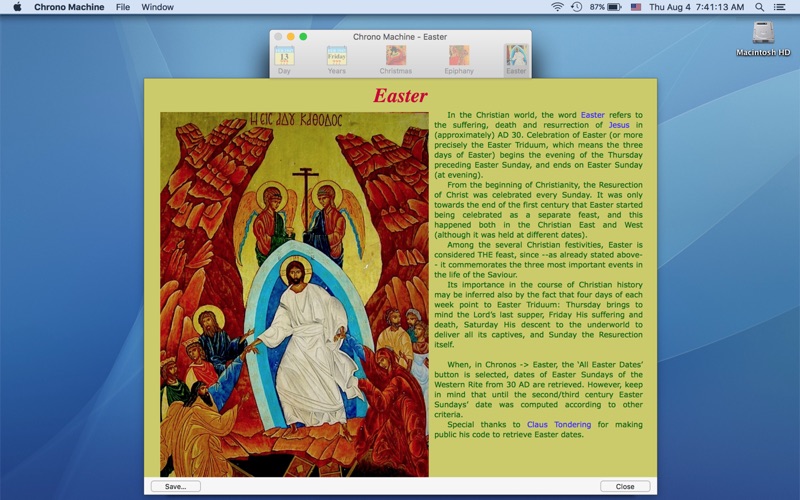
Task: Click the Close button in Easter sheet
Action: 625,486
